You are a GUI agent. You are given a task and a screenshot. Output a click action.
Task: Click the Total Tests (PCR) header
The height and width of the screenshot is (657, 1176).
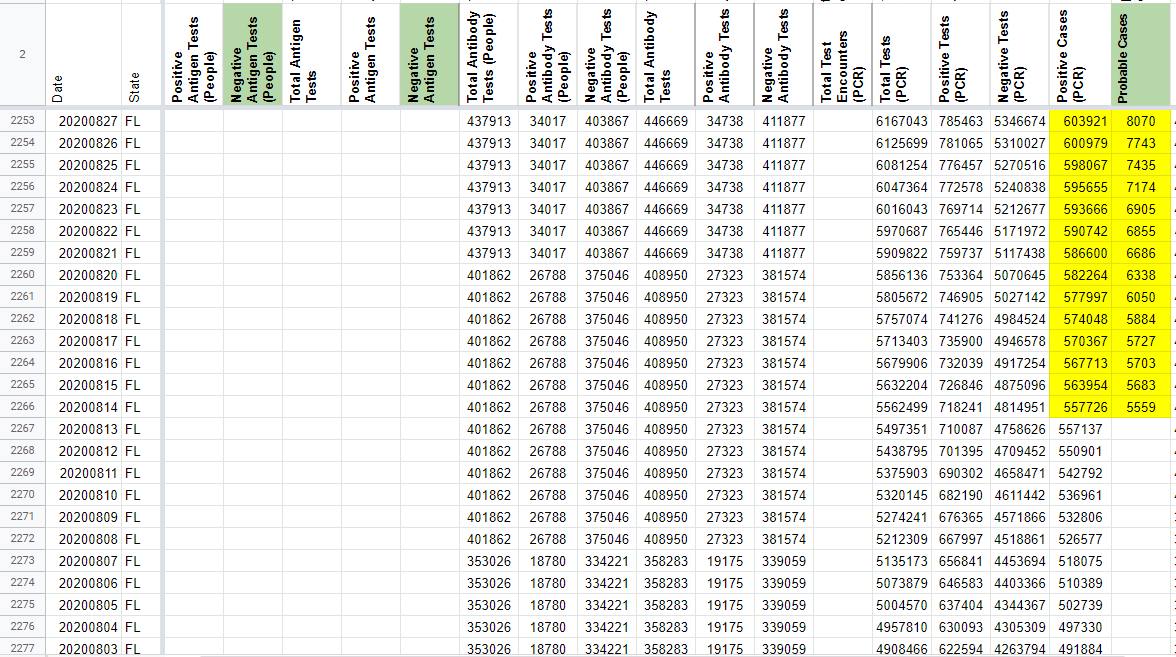click(x=902, y=54)
